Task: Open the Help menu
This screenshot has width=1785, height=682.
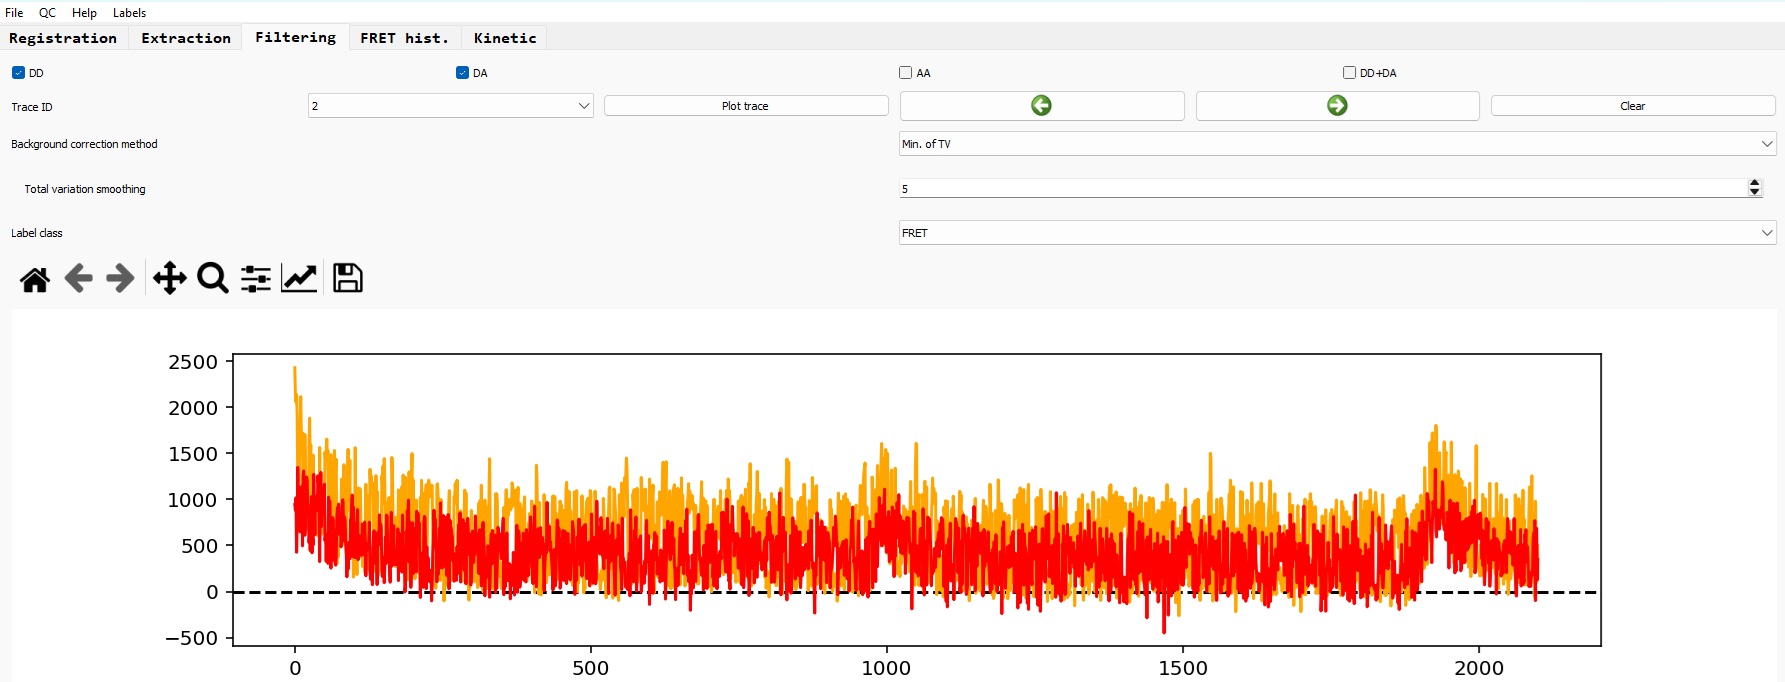Action: coord(84,13)
